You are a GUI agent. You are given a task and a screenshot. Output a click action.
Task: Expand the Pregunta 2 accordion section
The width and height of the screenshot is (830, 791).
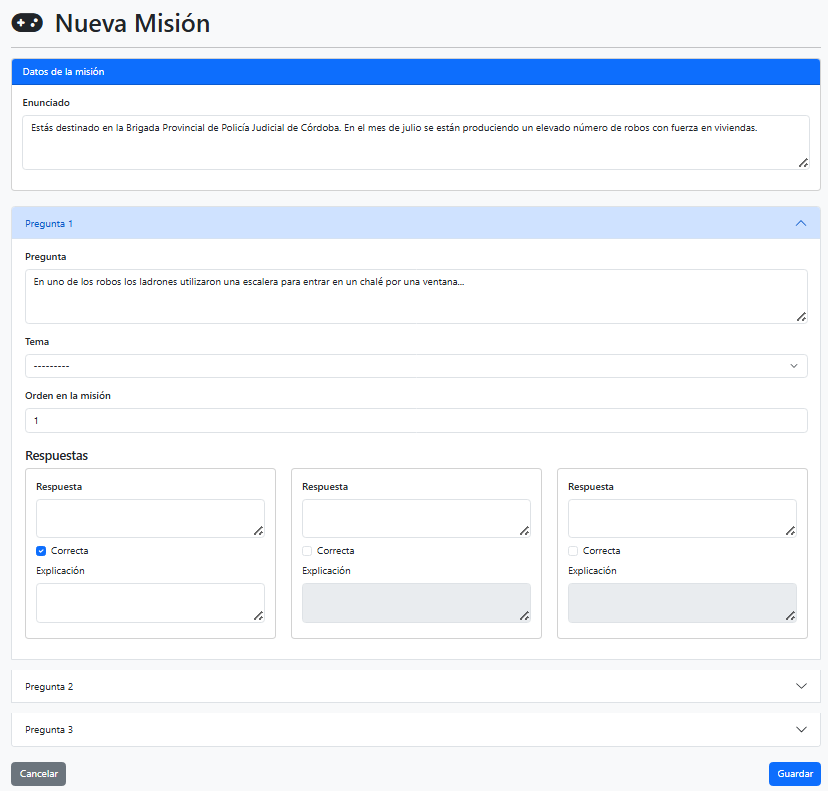[x=415, y=686]
